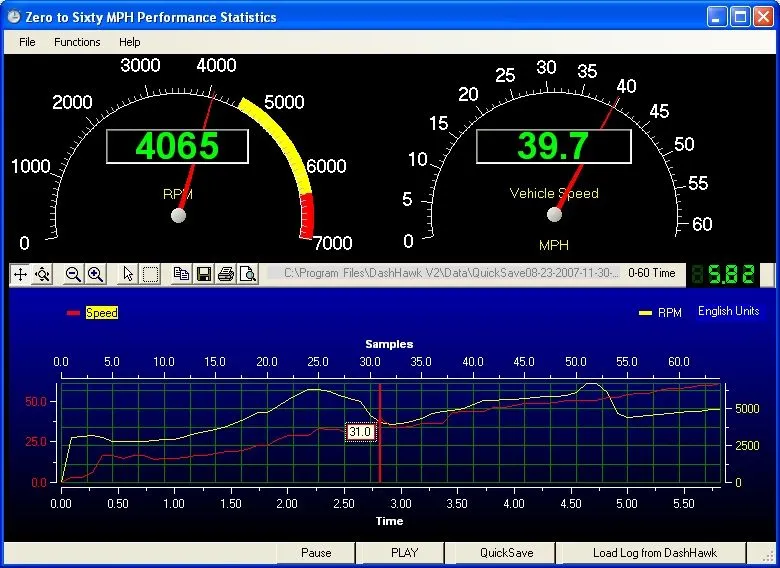Zoom out of the chart

point(74,274)
